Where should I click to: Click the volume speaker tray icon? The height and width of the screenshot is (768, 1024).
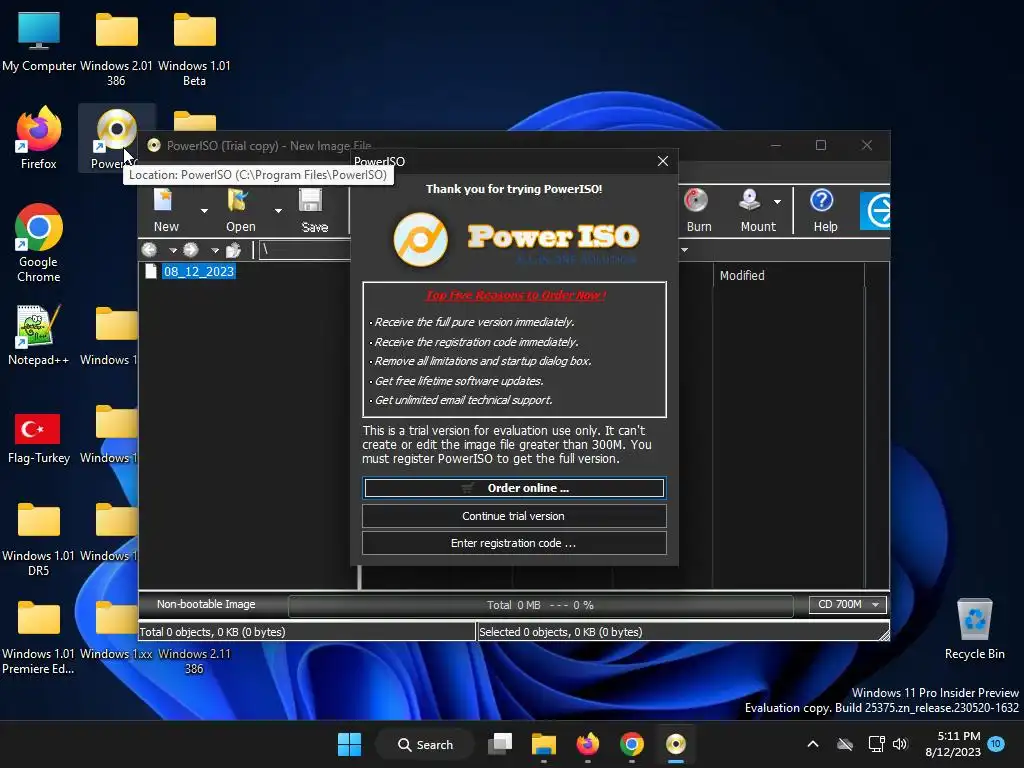(900, 744)
